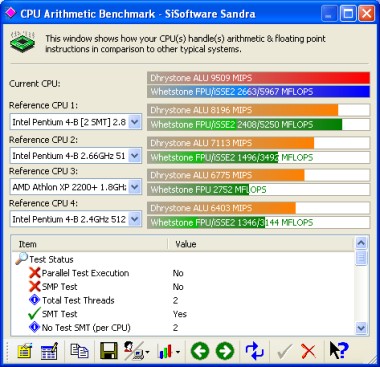Click the green CPU chip icon
This screenshot has height=367, width=380.
(x=22, y=42)
